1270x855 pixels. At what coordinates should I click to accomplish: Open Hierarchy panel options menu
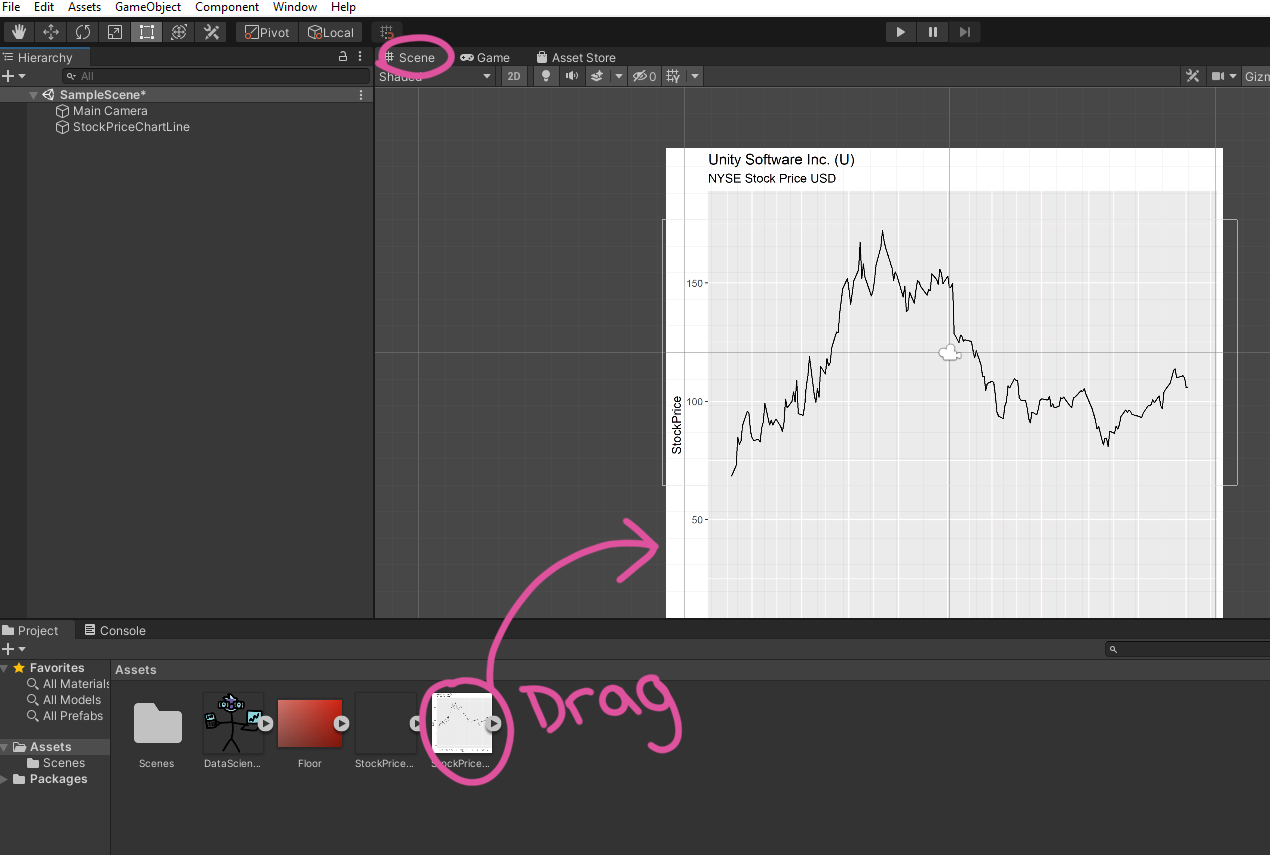tap(361, 57)
